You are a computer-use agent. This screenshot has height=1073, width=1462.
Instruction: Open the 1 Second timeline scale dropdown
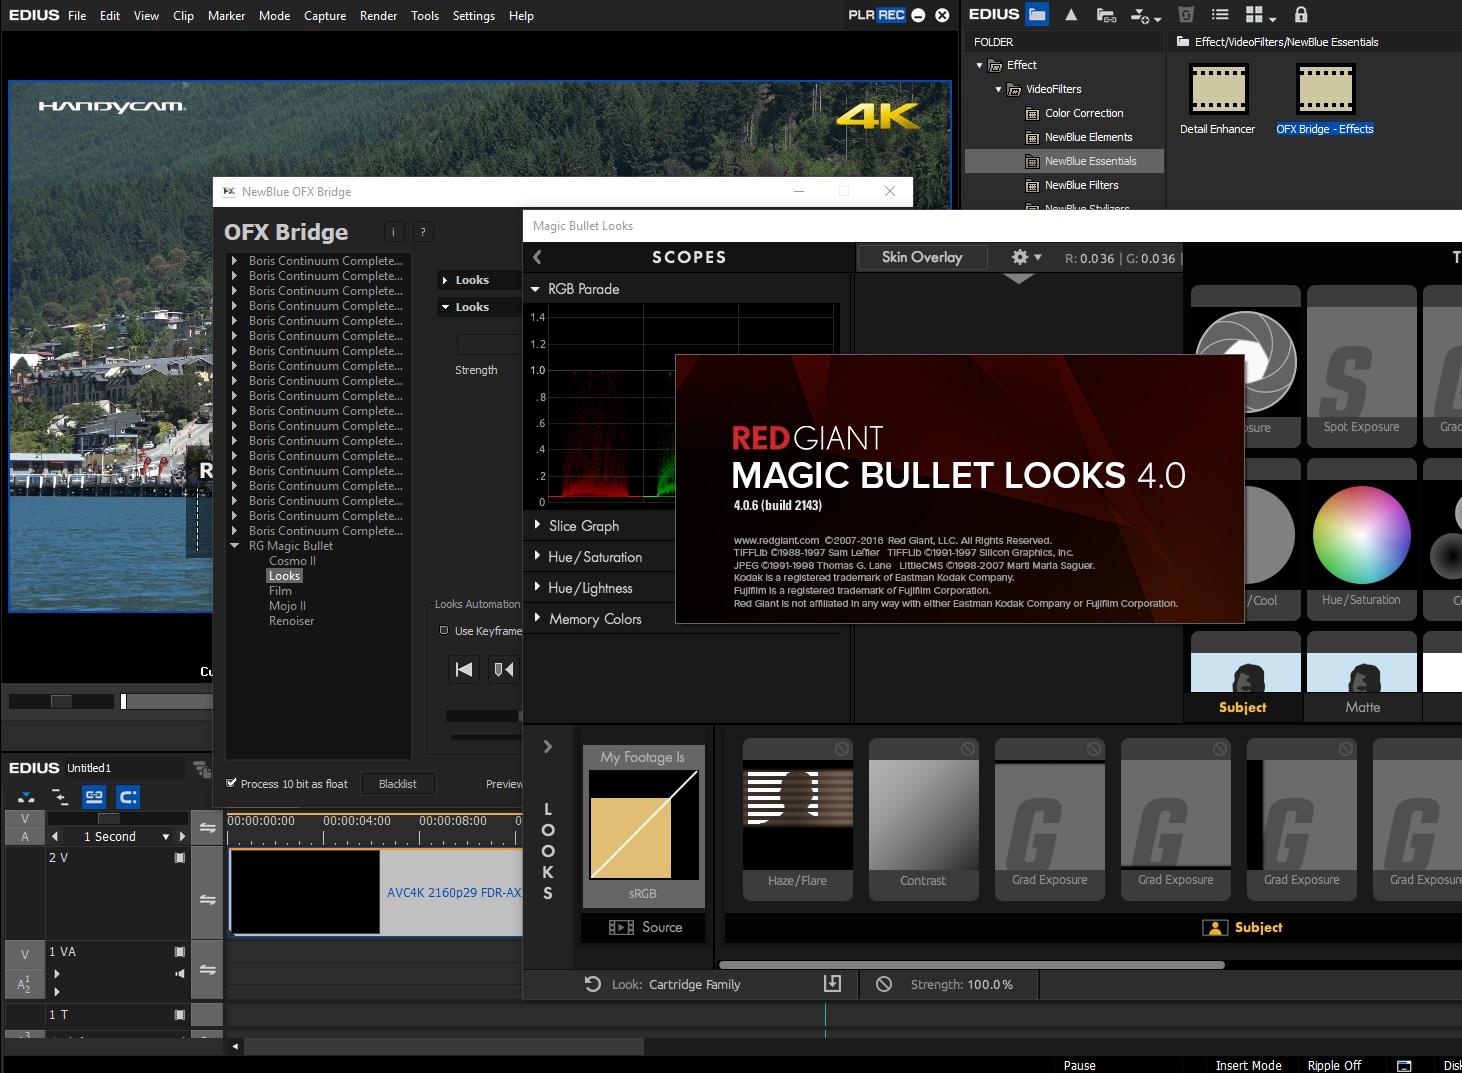tap(166, 837)
